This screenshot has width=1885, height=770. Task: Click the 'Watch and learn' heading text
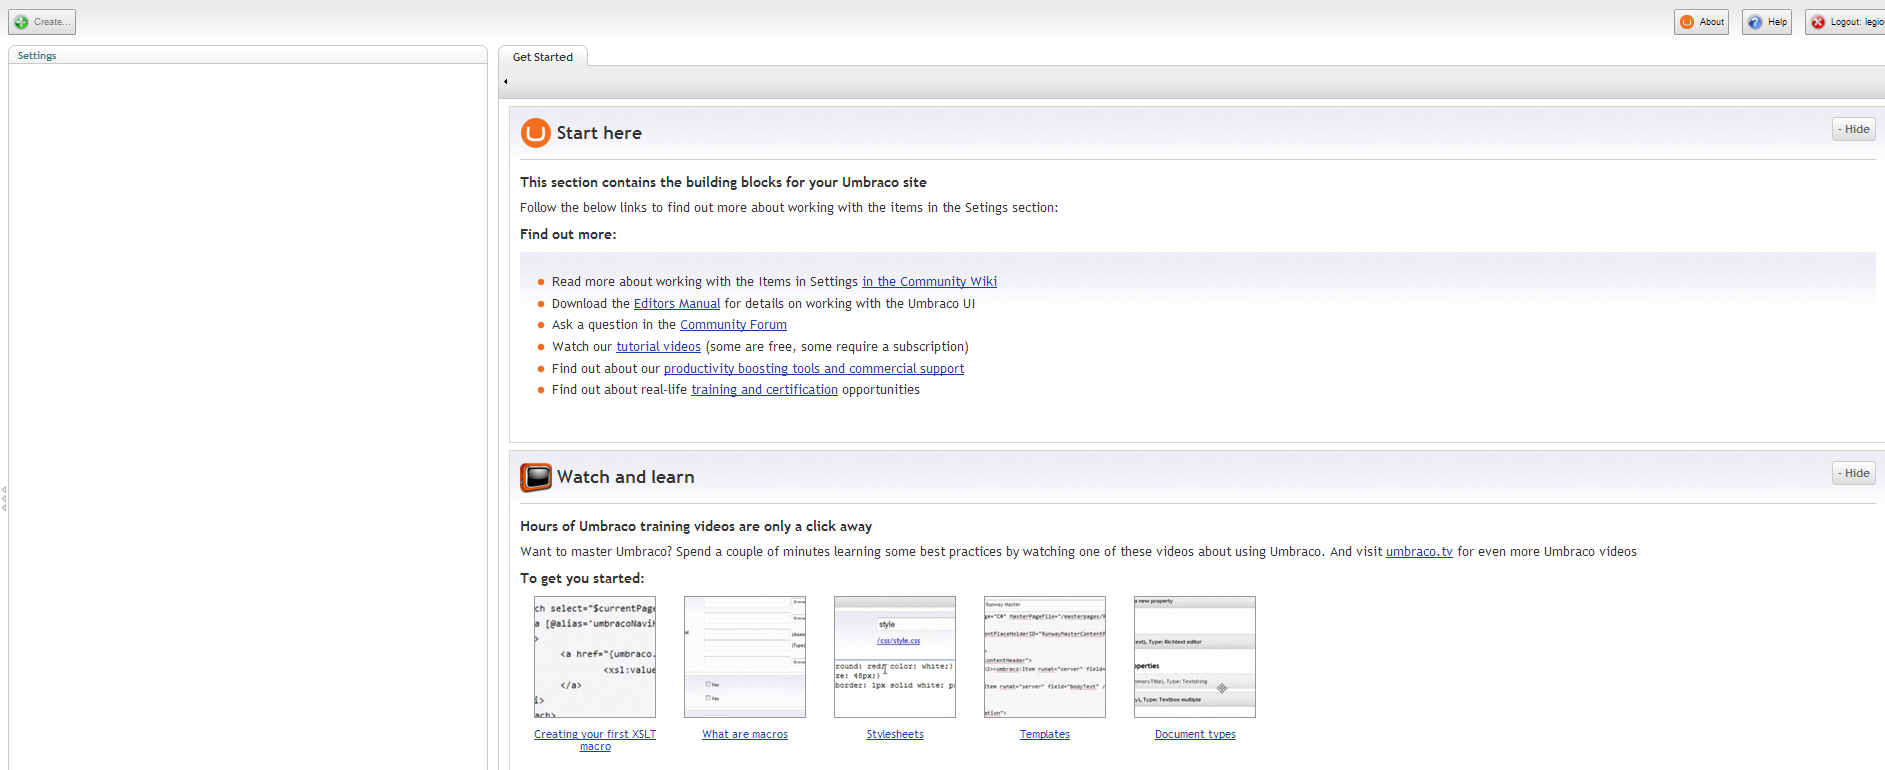(626, 477)
